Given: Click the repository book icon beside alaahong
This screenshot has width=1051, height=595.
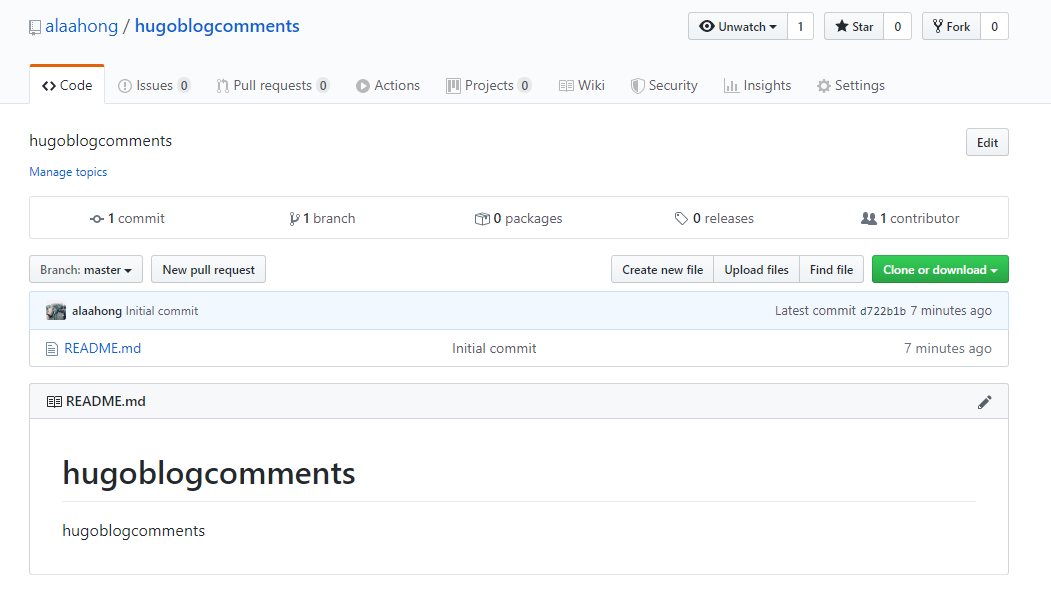Looking at the screenshot, I should coord(35,27).
